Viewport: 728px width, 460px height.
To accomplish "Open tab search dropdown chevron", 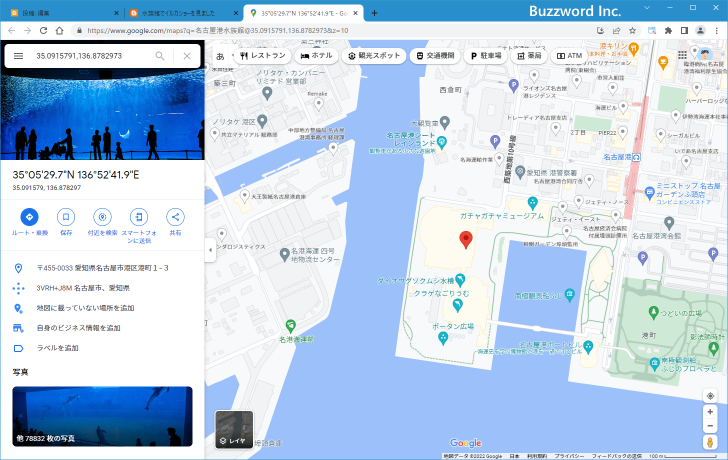I will 647,8.
